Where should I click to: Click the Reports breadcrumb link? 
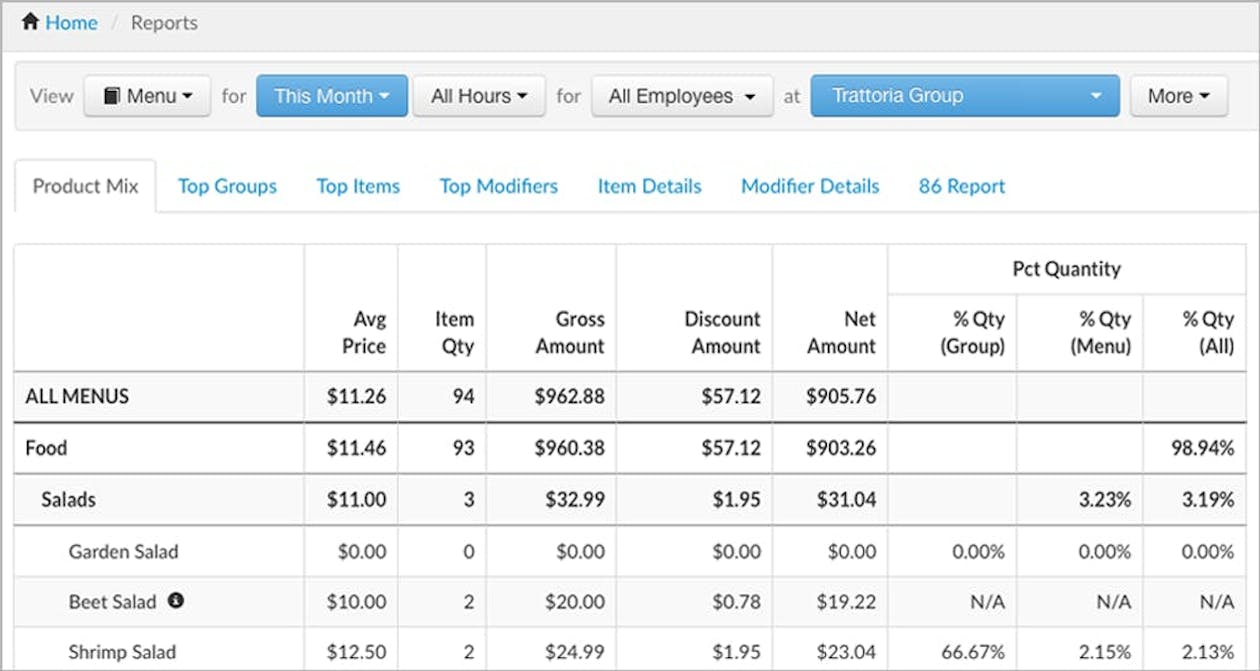pos(164,22)
